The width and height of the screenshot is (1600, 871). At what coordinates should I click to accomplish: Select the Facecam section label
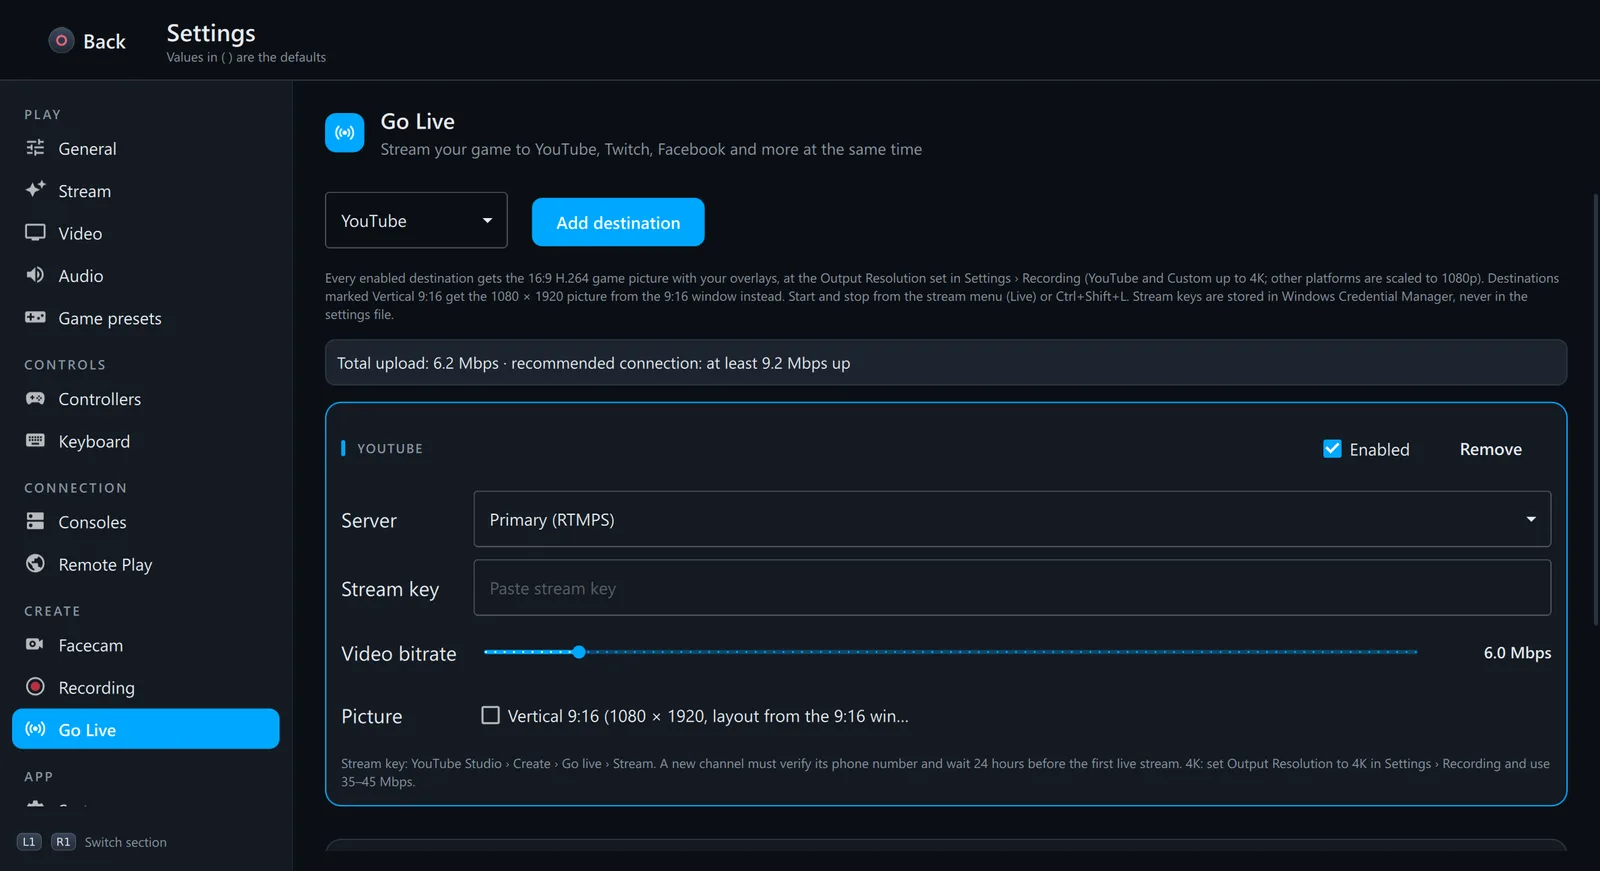[x=91, y=645]
